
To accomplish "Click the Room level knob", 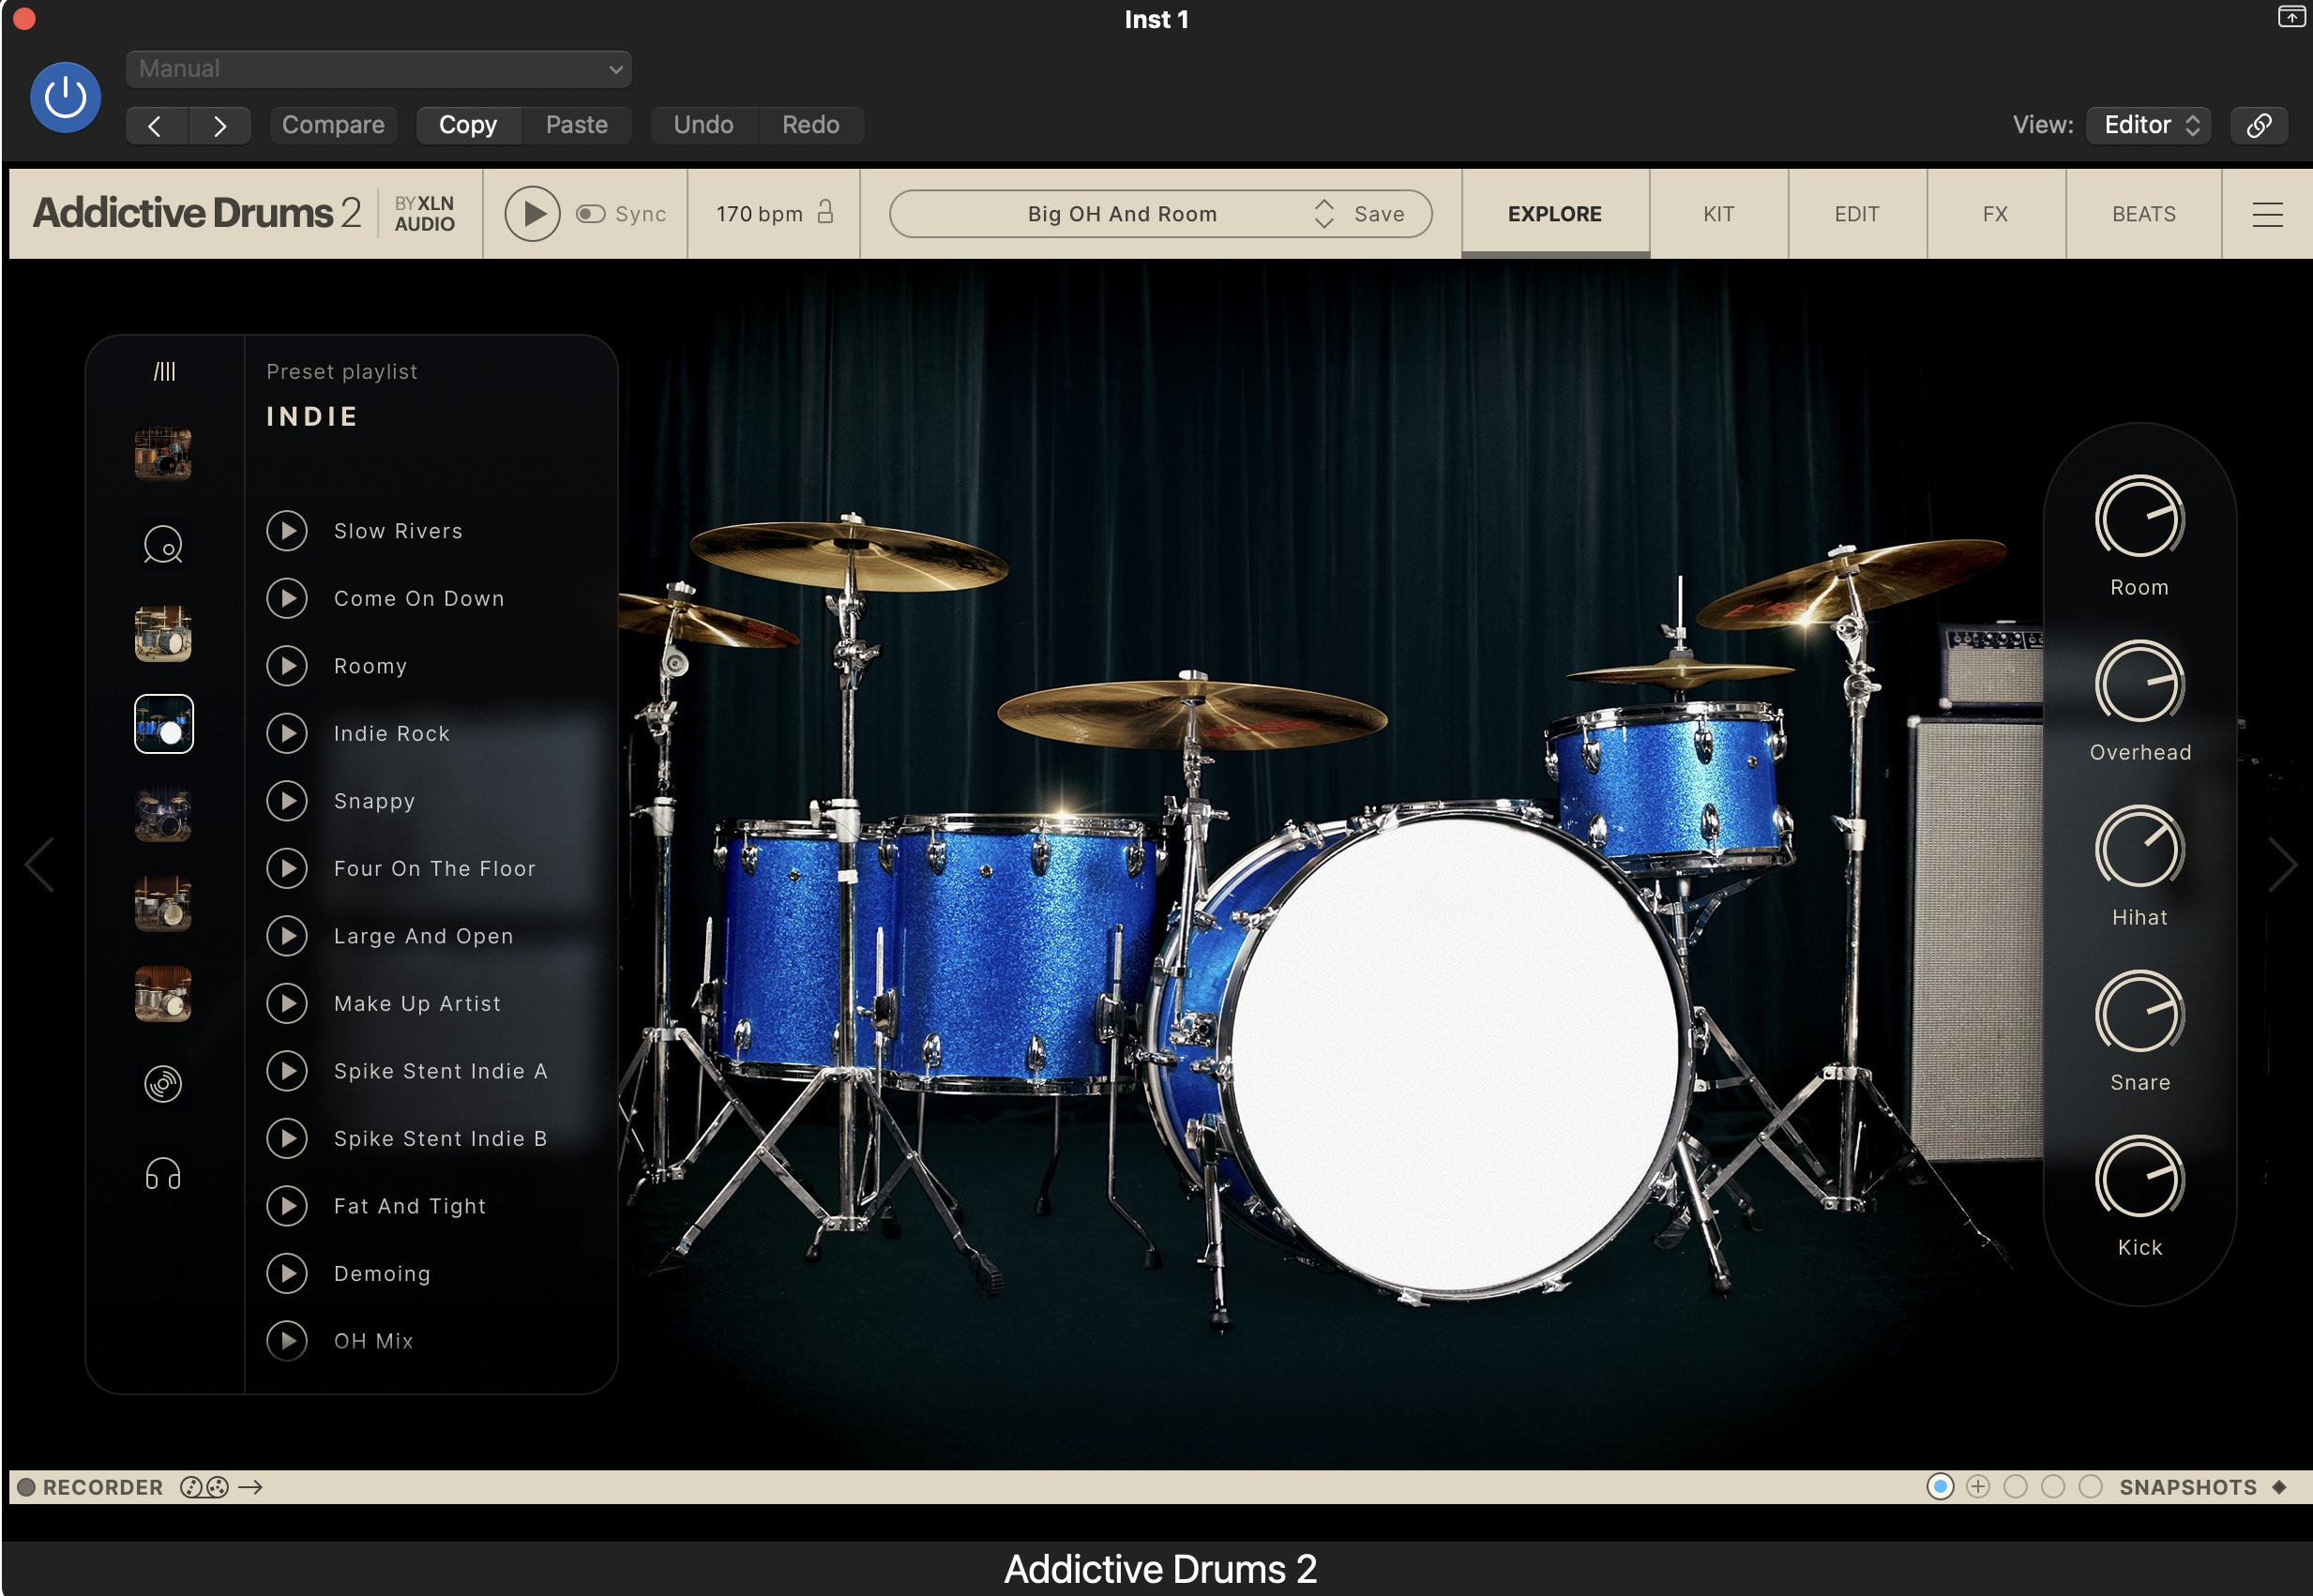I will tap(2140, 518).
